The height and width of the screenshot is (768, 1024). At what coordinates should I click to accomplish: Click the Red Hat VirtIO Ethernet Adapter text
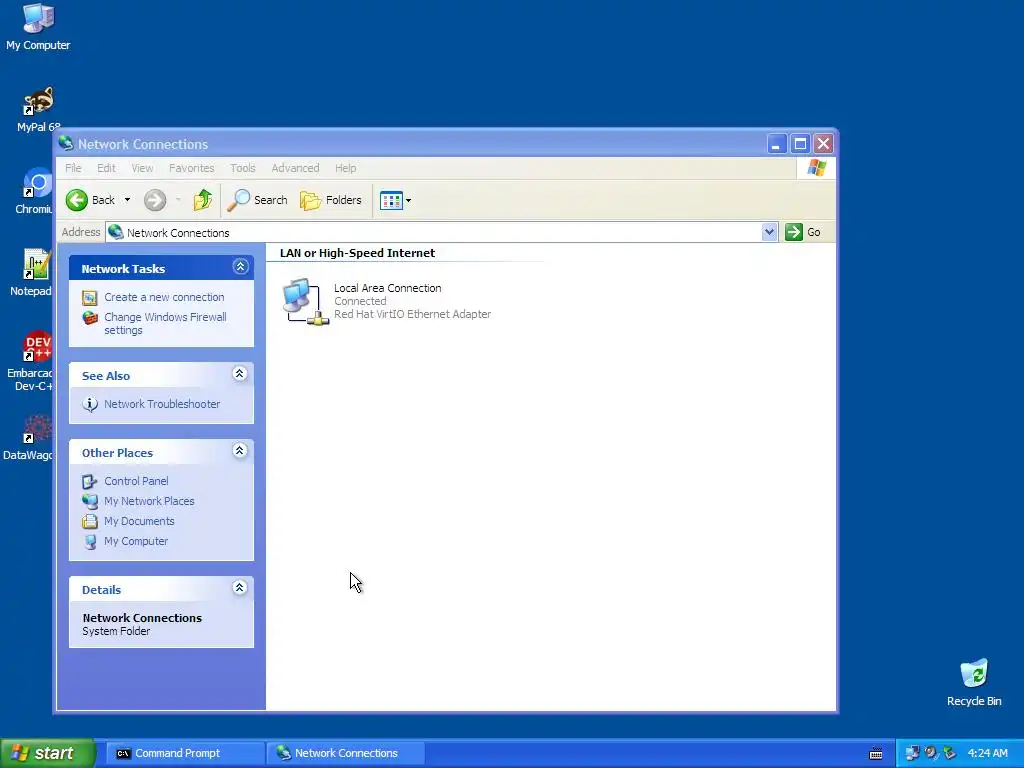coord(412,314)
